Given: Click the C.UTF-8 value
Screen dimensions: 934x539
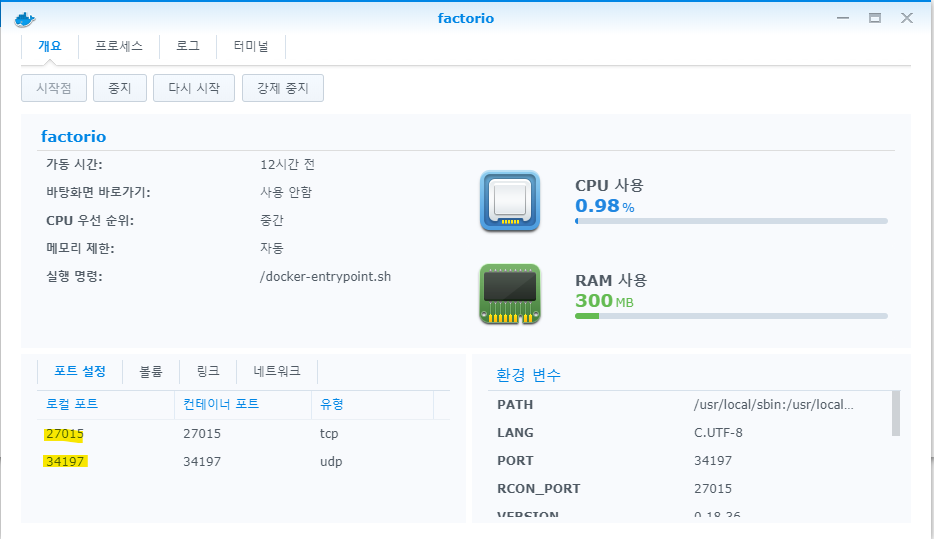Looking at the screenshot, I should coord(718,432).
